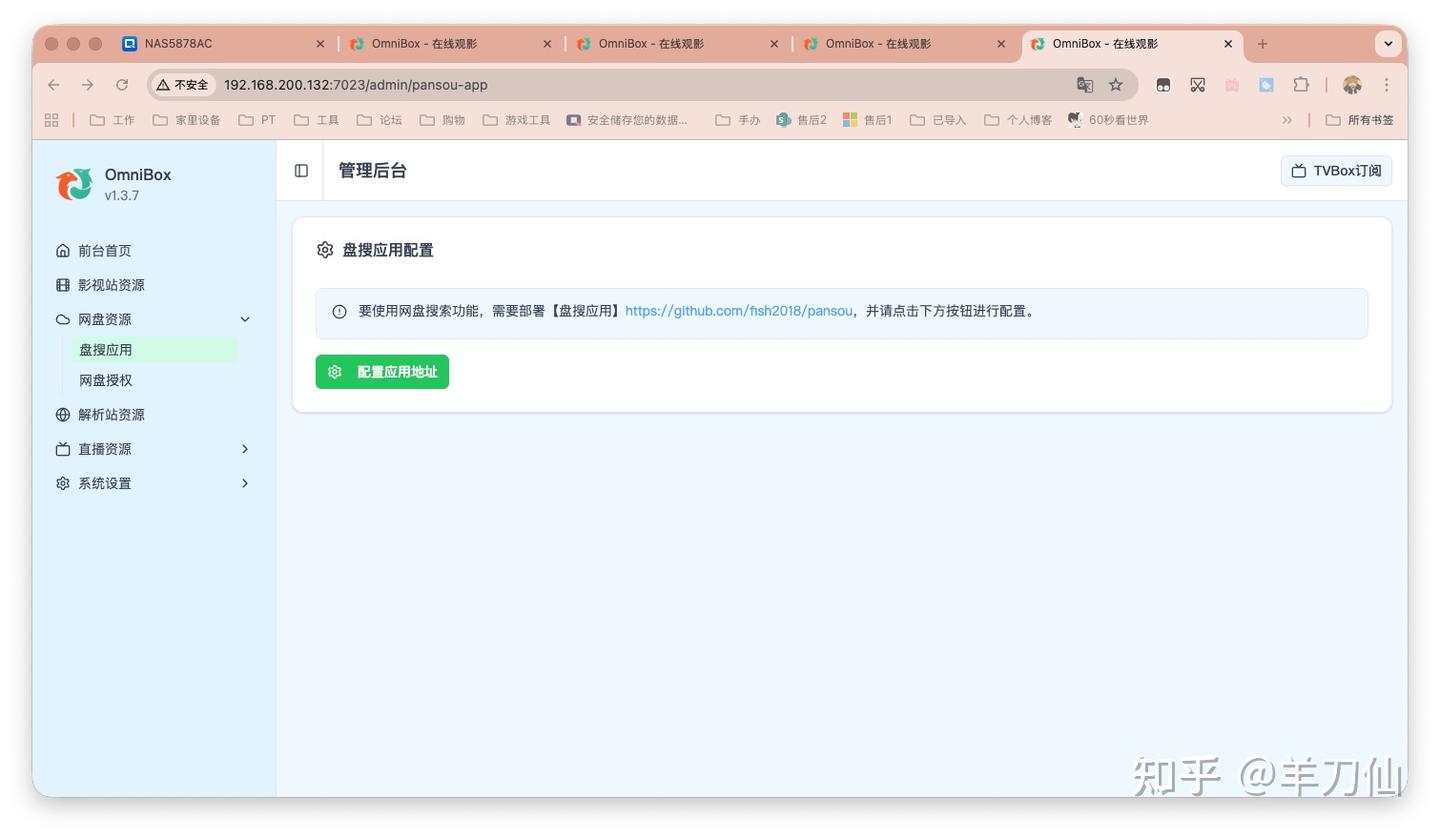1440x837 pixels.
Task: Click the translate page icon
Action: [x=1084, y=85]
